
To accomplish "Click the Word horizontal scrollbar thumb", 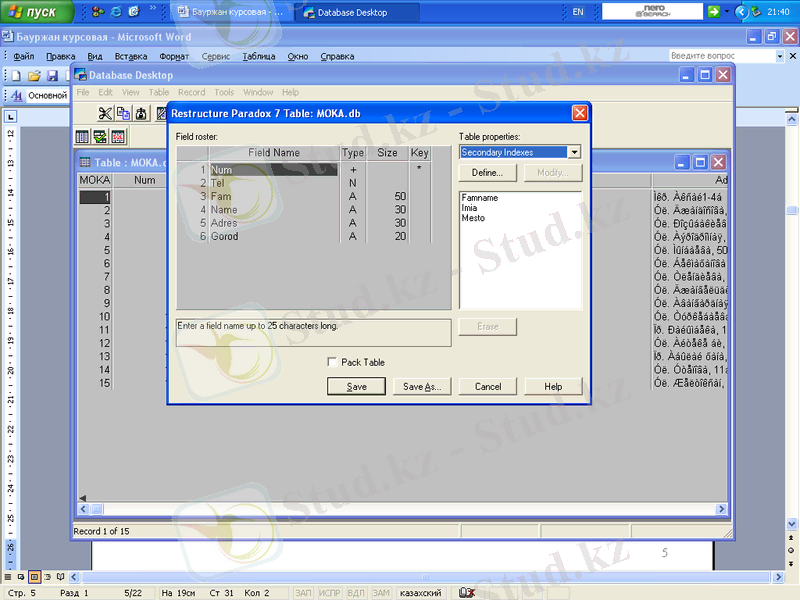I will point(426,577).
